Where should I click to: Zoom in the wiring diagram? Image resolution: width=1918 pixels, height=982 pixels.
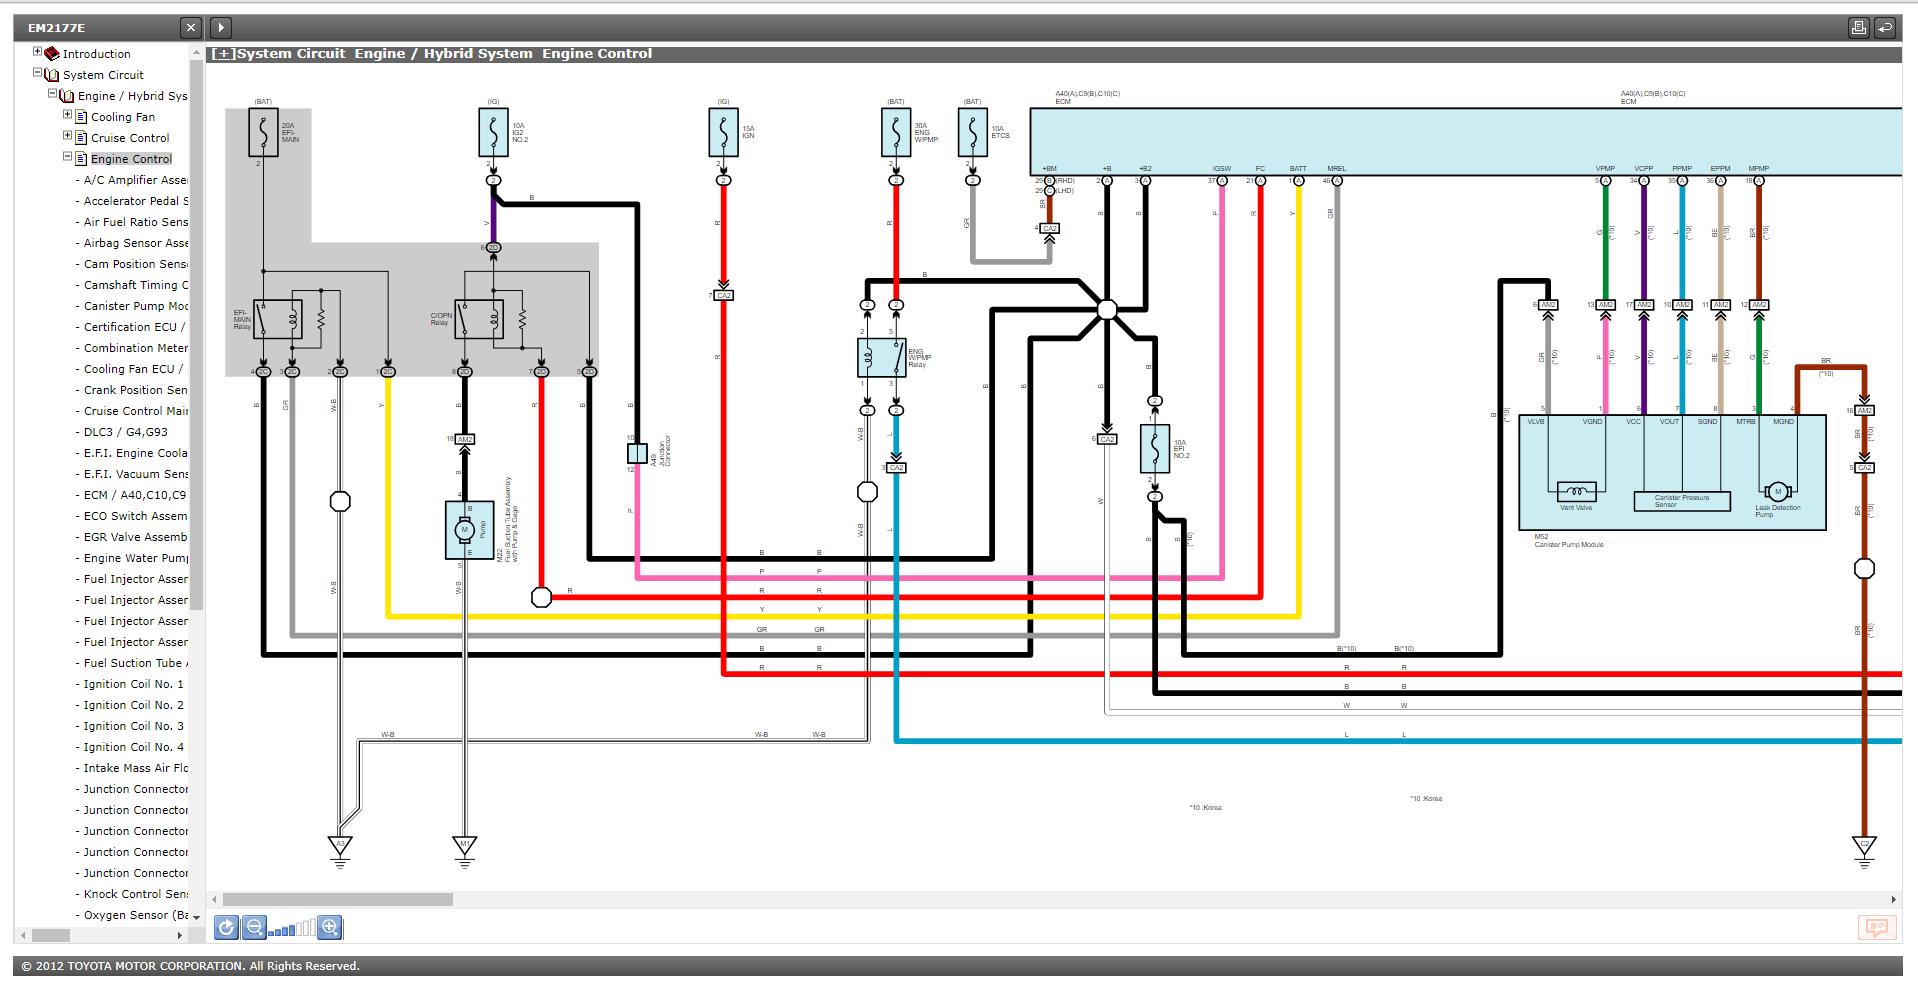(329, 928)
